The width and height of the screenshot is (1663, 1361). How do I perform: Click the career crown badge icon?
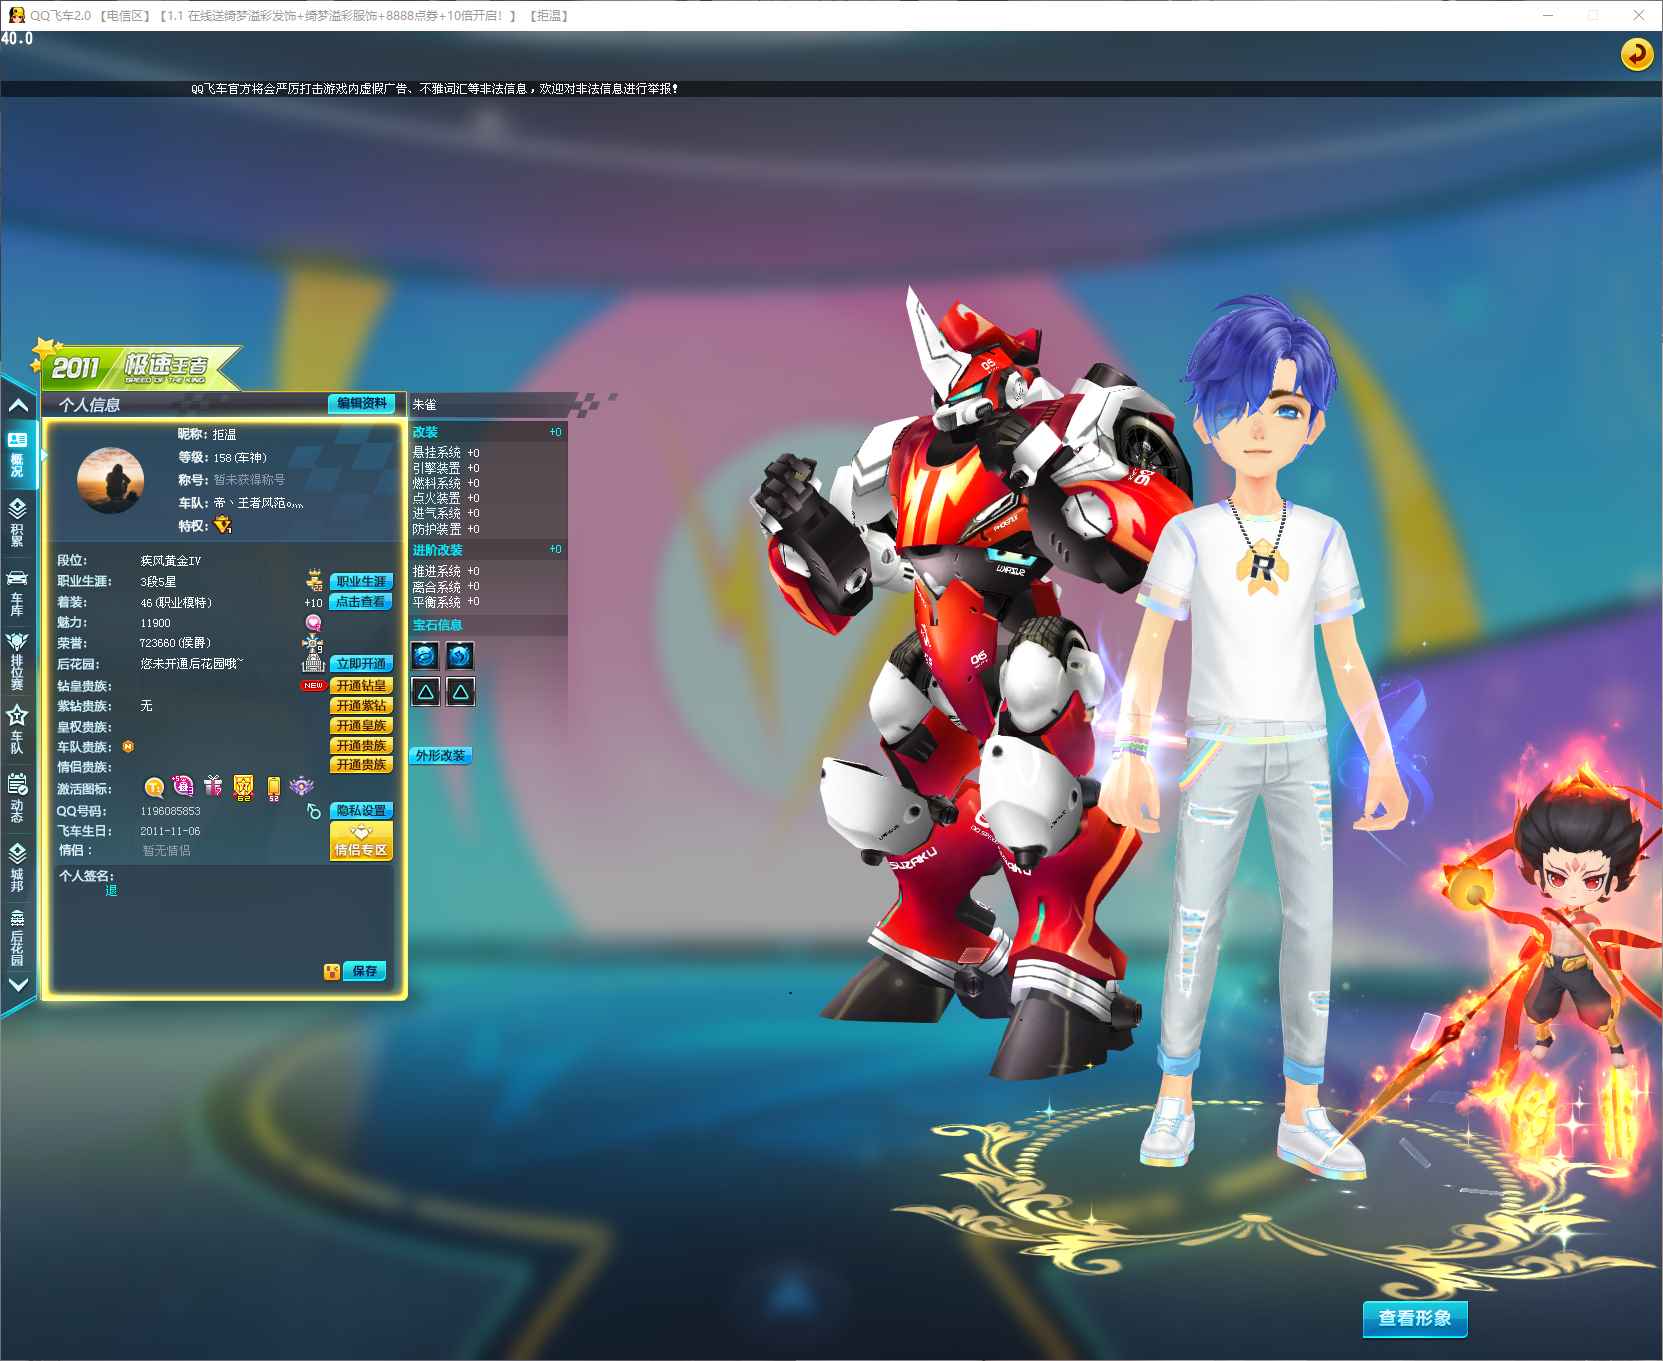pos(314,580)
